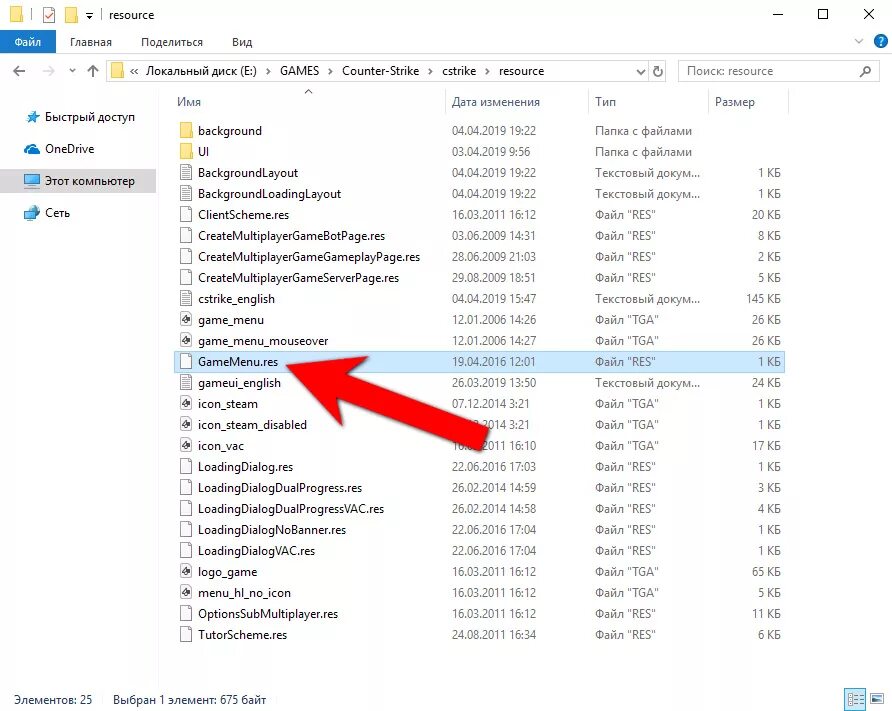Click the search magnifier icon
892x711 pixels.
pos(865,71)
